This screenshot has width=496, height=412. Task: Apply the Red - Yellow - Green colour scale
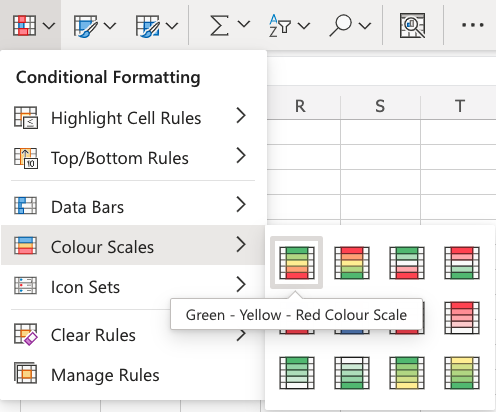(x=352, y=263)
